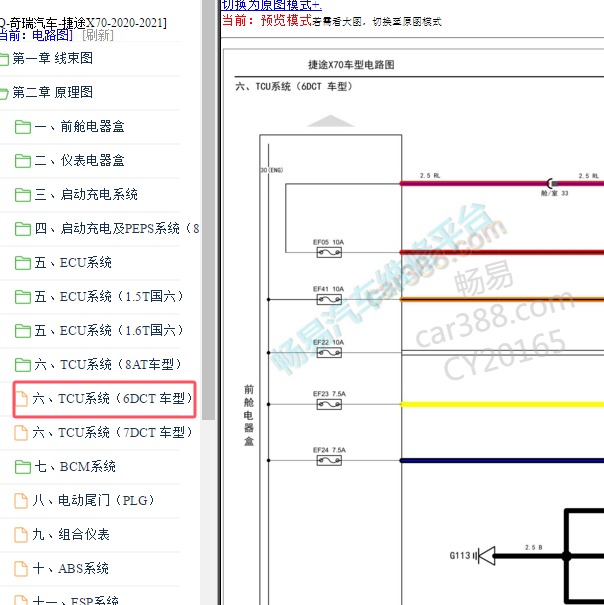This screenshot has width=604, height=605.
Task: Click heading 六、TCU系统（6DCT 车型） in diagram
Action: coord(294,86)
